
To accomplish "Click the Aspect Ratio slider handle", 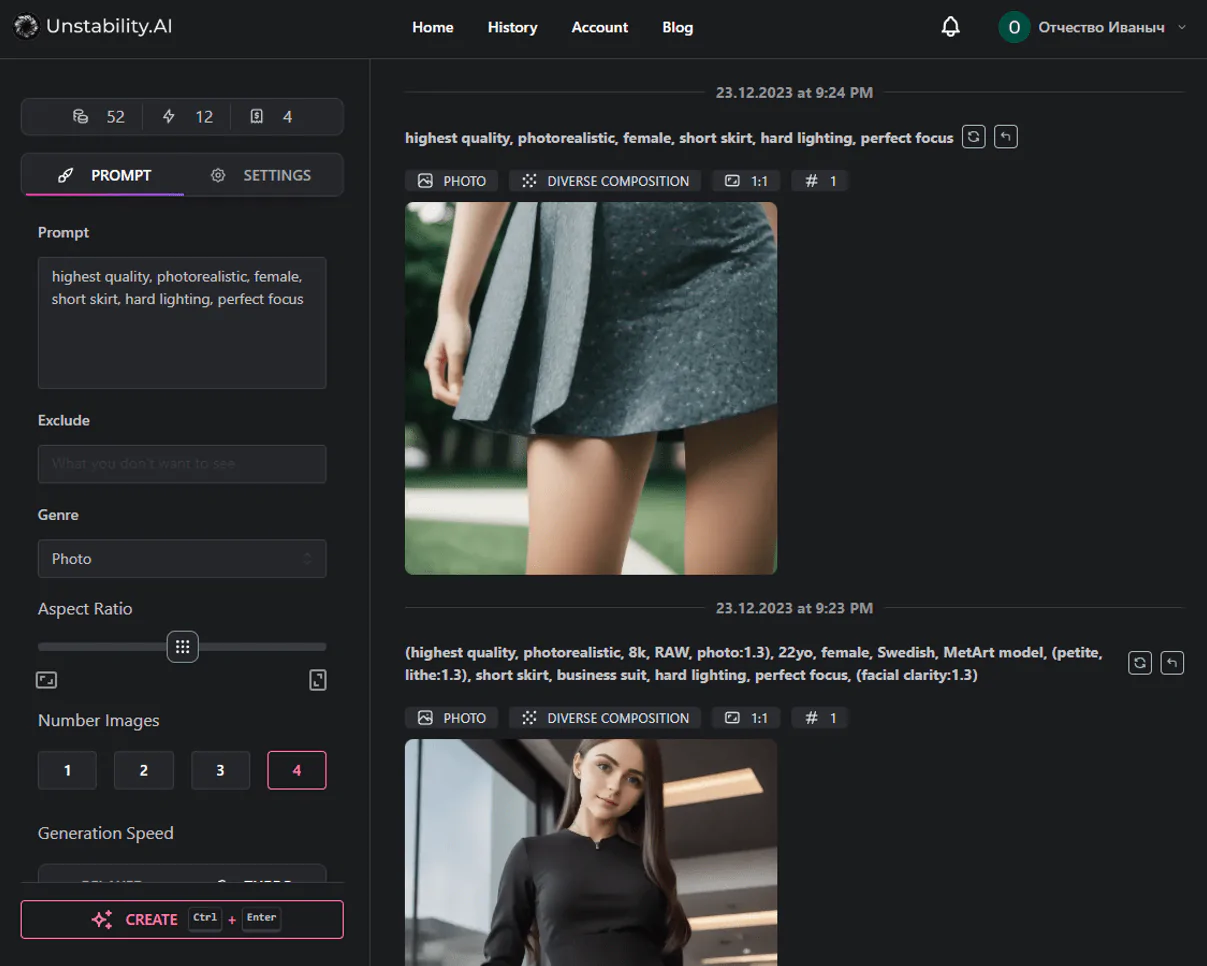I will (182, 647).
